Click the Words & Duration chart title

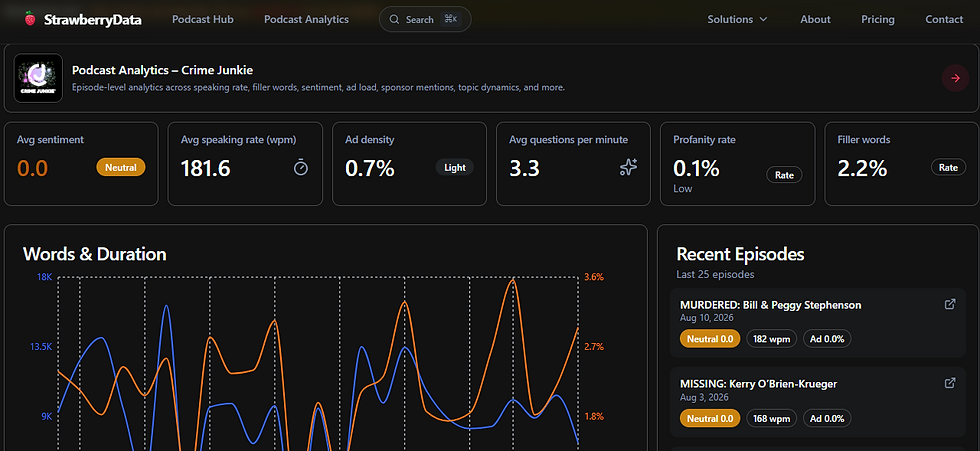94,254
